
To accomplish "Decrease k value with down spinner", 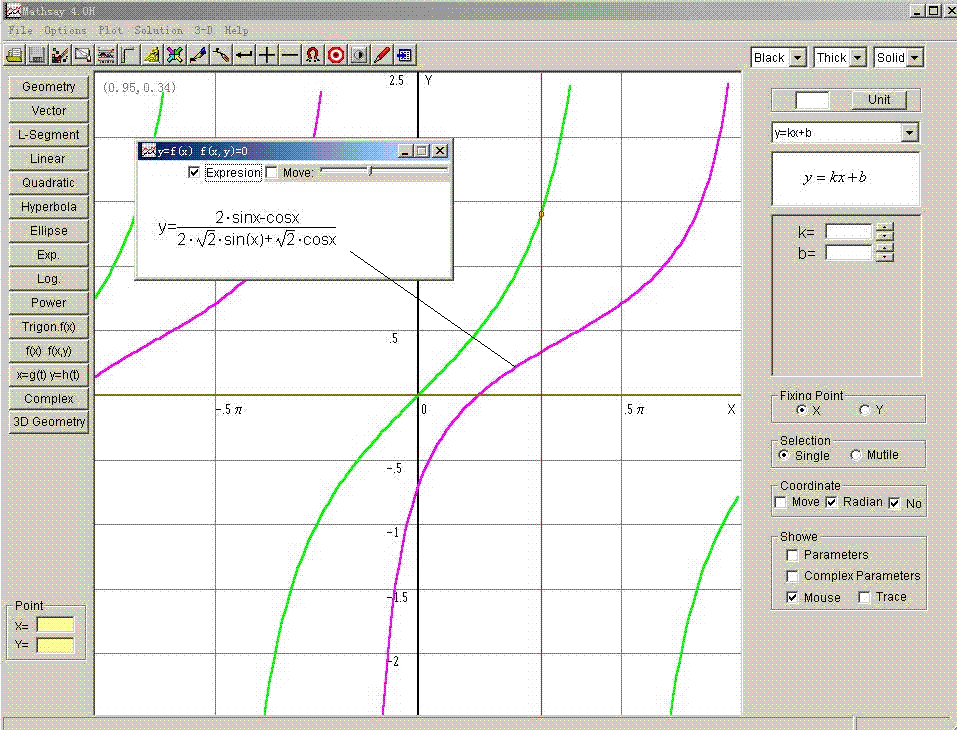I will click(x=884, y=236).
